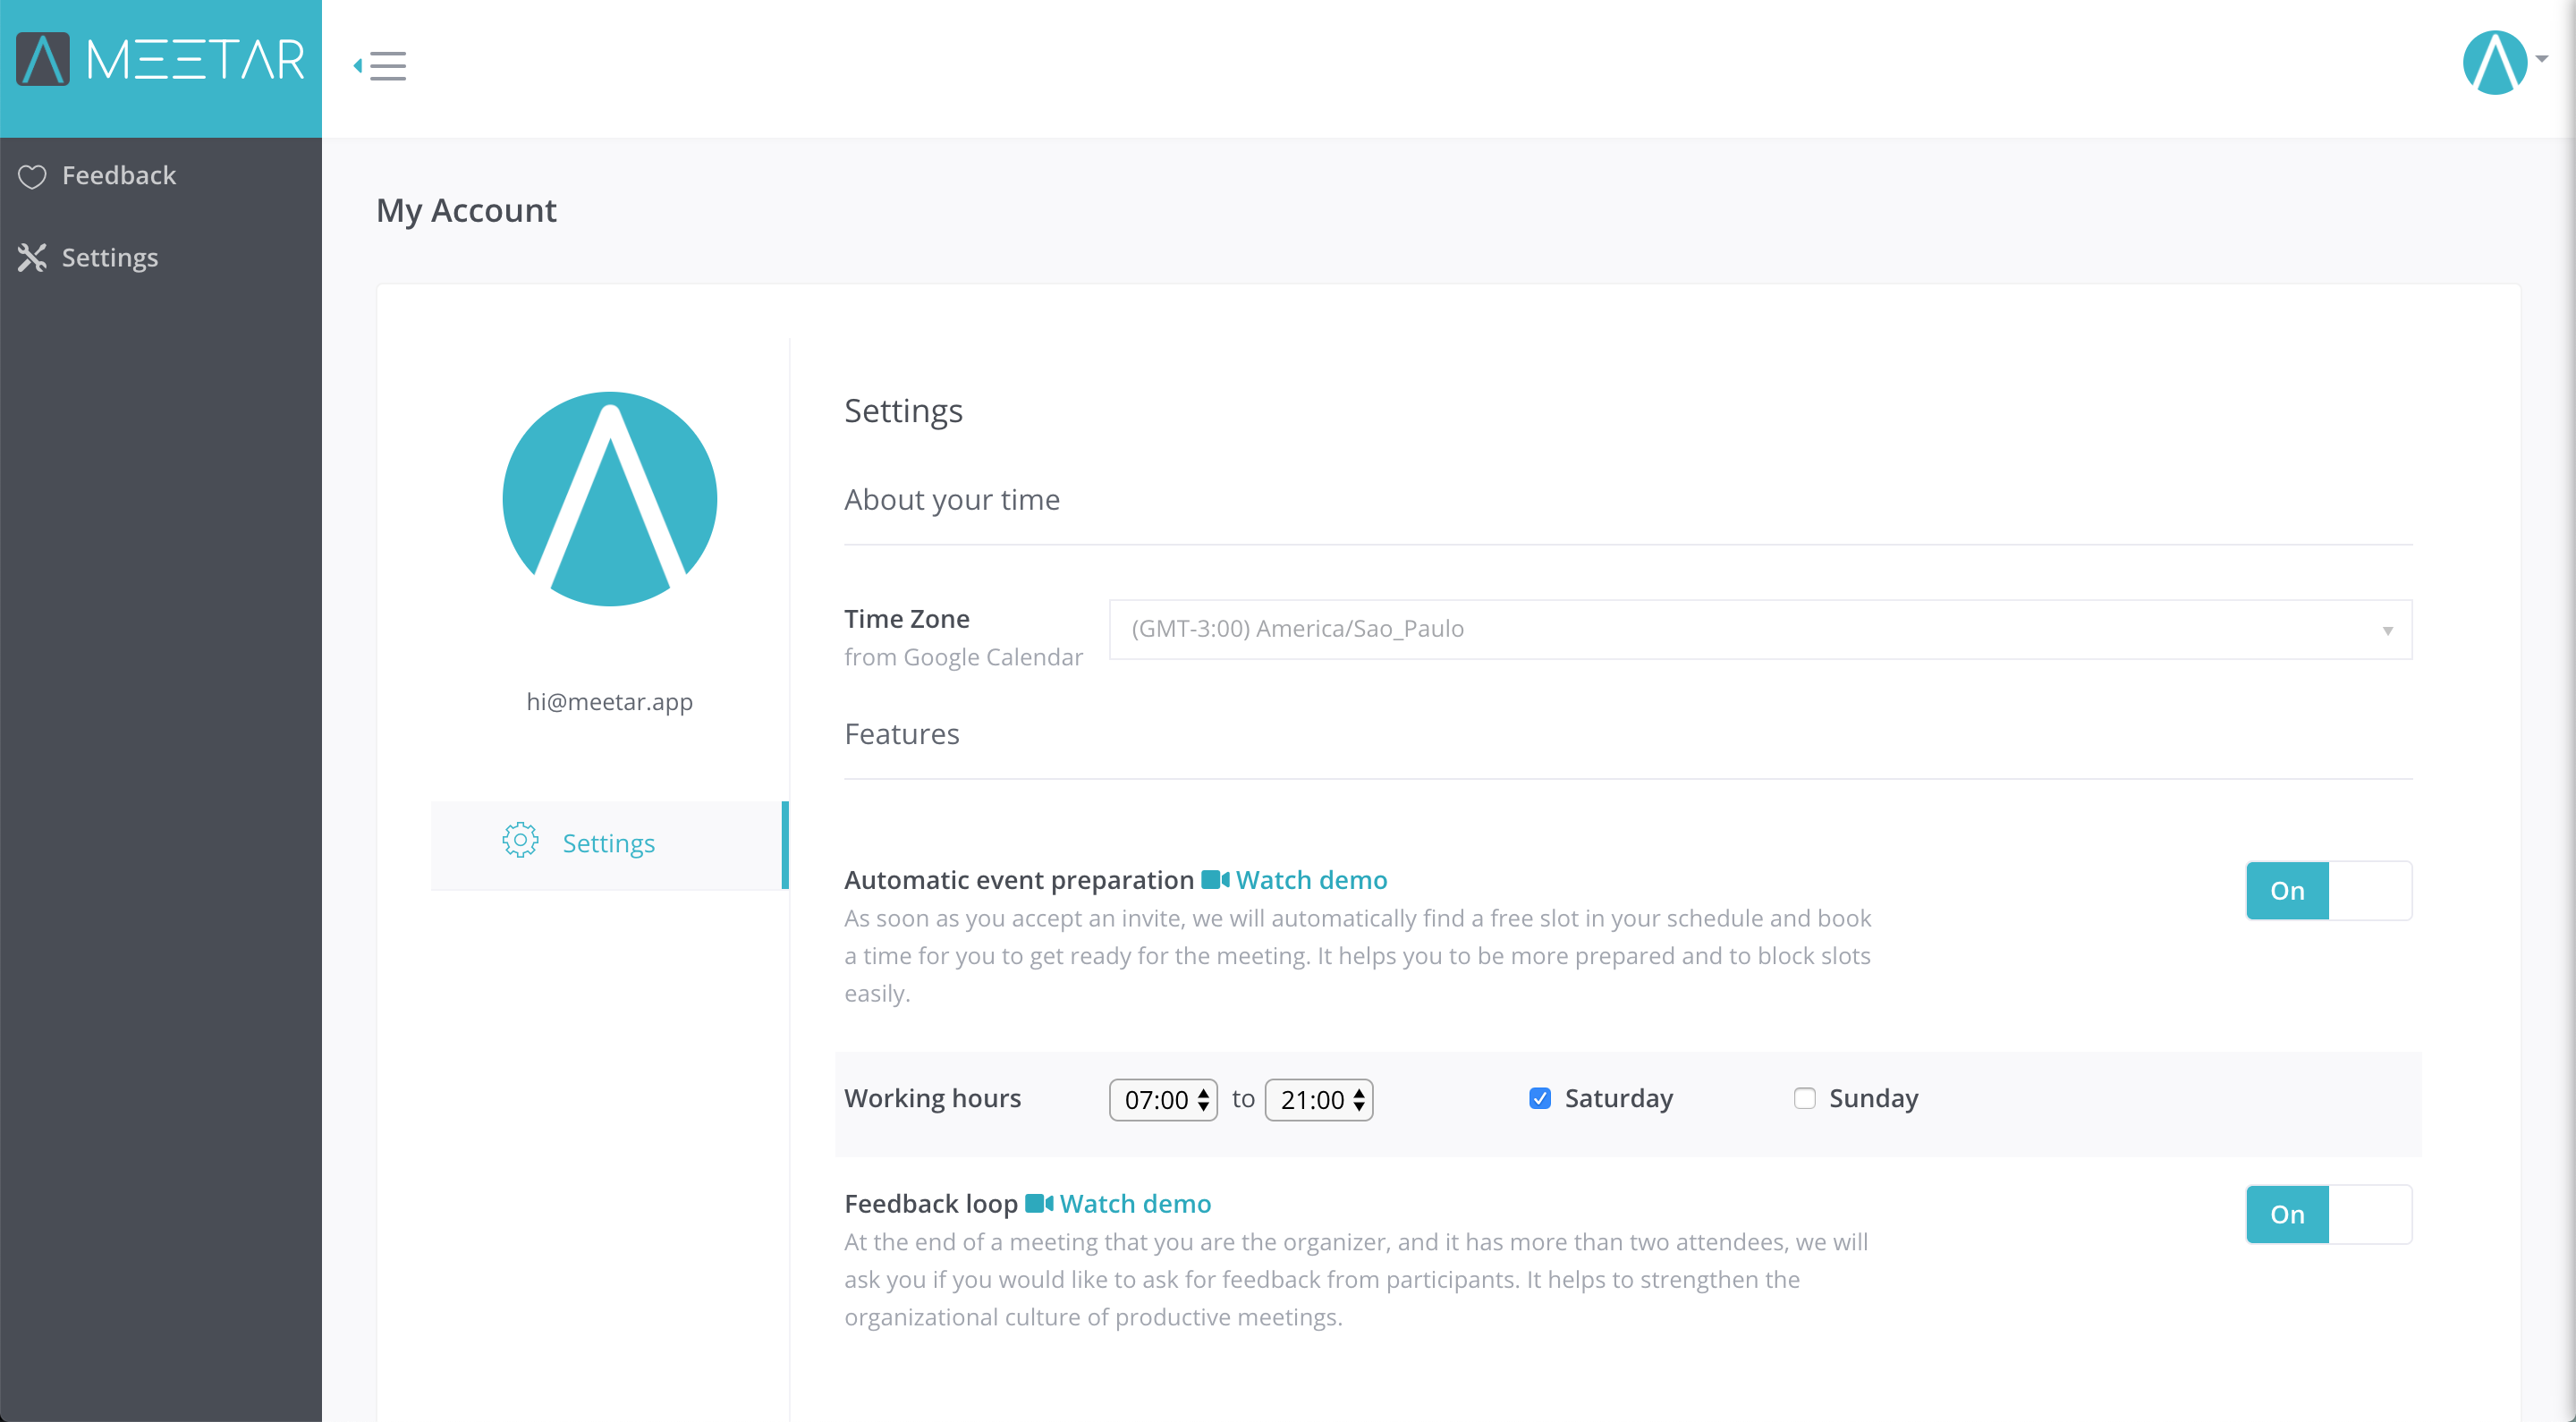The image size is (2576, 1422).
Task: Click the gear icon in Settings tab
Action: click(x=520, y=841)
